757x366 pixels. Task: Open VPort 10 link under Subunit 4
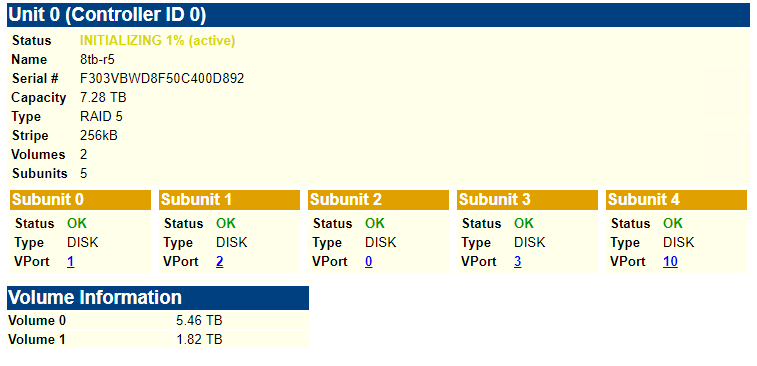coord(670,262)
